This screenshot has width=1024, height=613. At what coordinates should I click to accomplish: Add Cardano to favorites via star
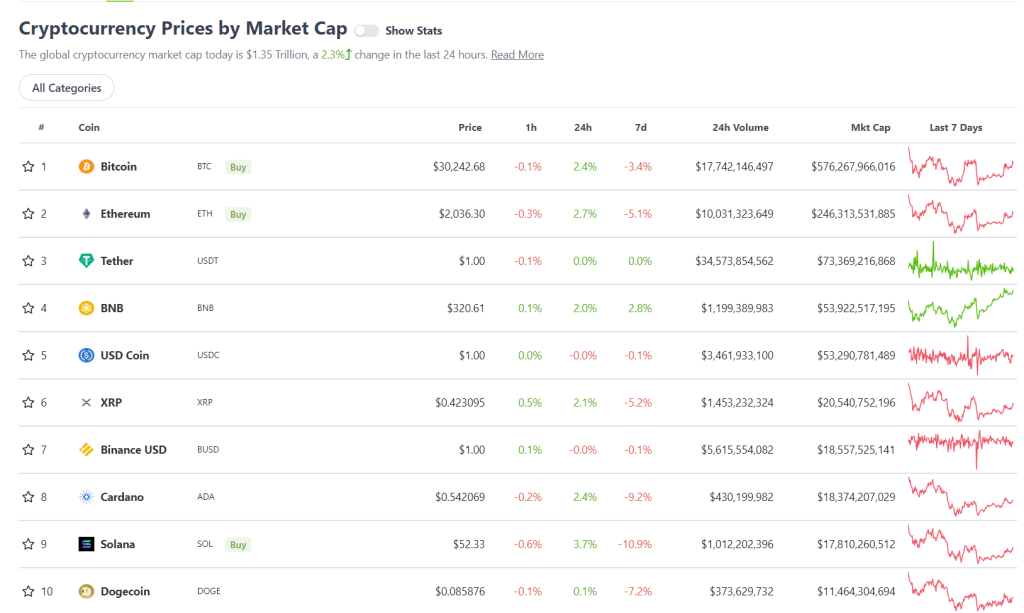tap(28, 497)
